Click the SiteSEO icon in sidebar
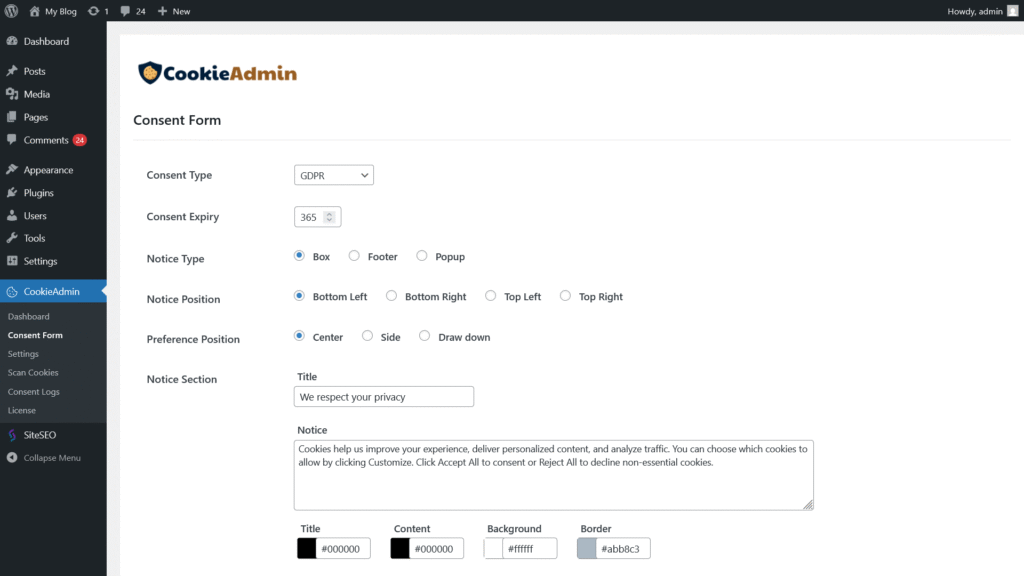Image resolution: width=1024 pixels, height=576 pixels. tap(12, 435)
